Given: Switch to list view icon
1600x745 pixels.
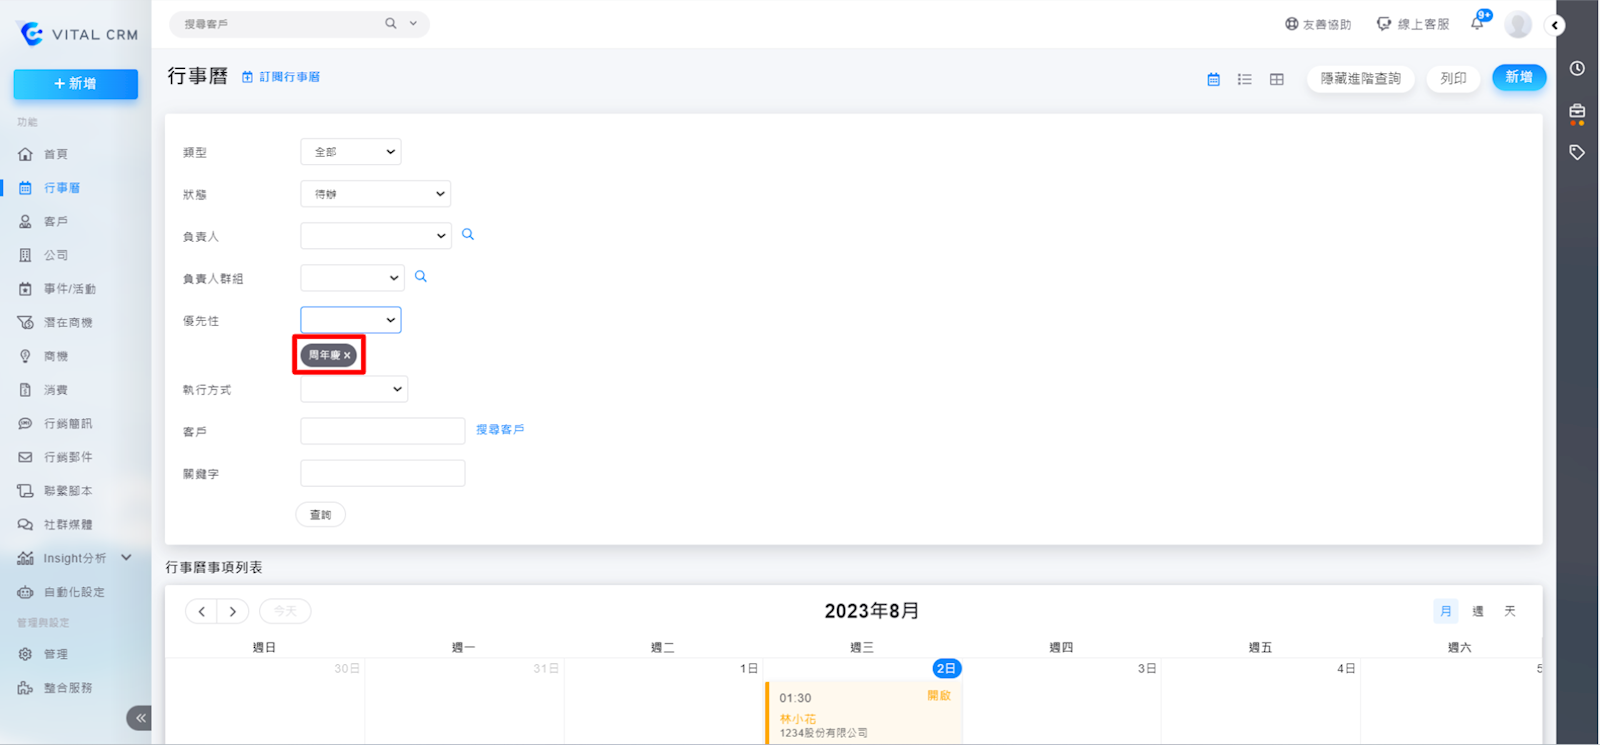Looking at the screenshot, I should tap(1244, 79).
